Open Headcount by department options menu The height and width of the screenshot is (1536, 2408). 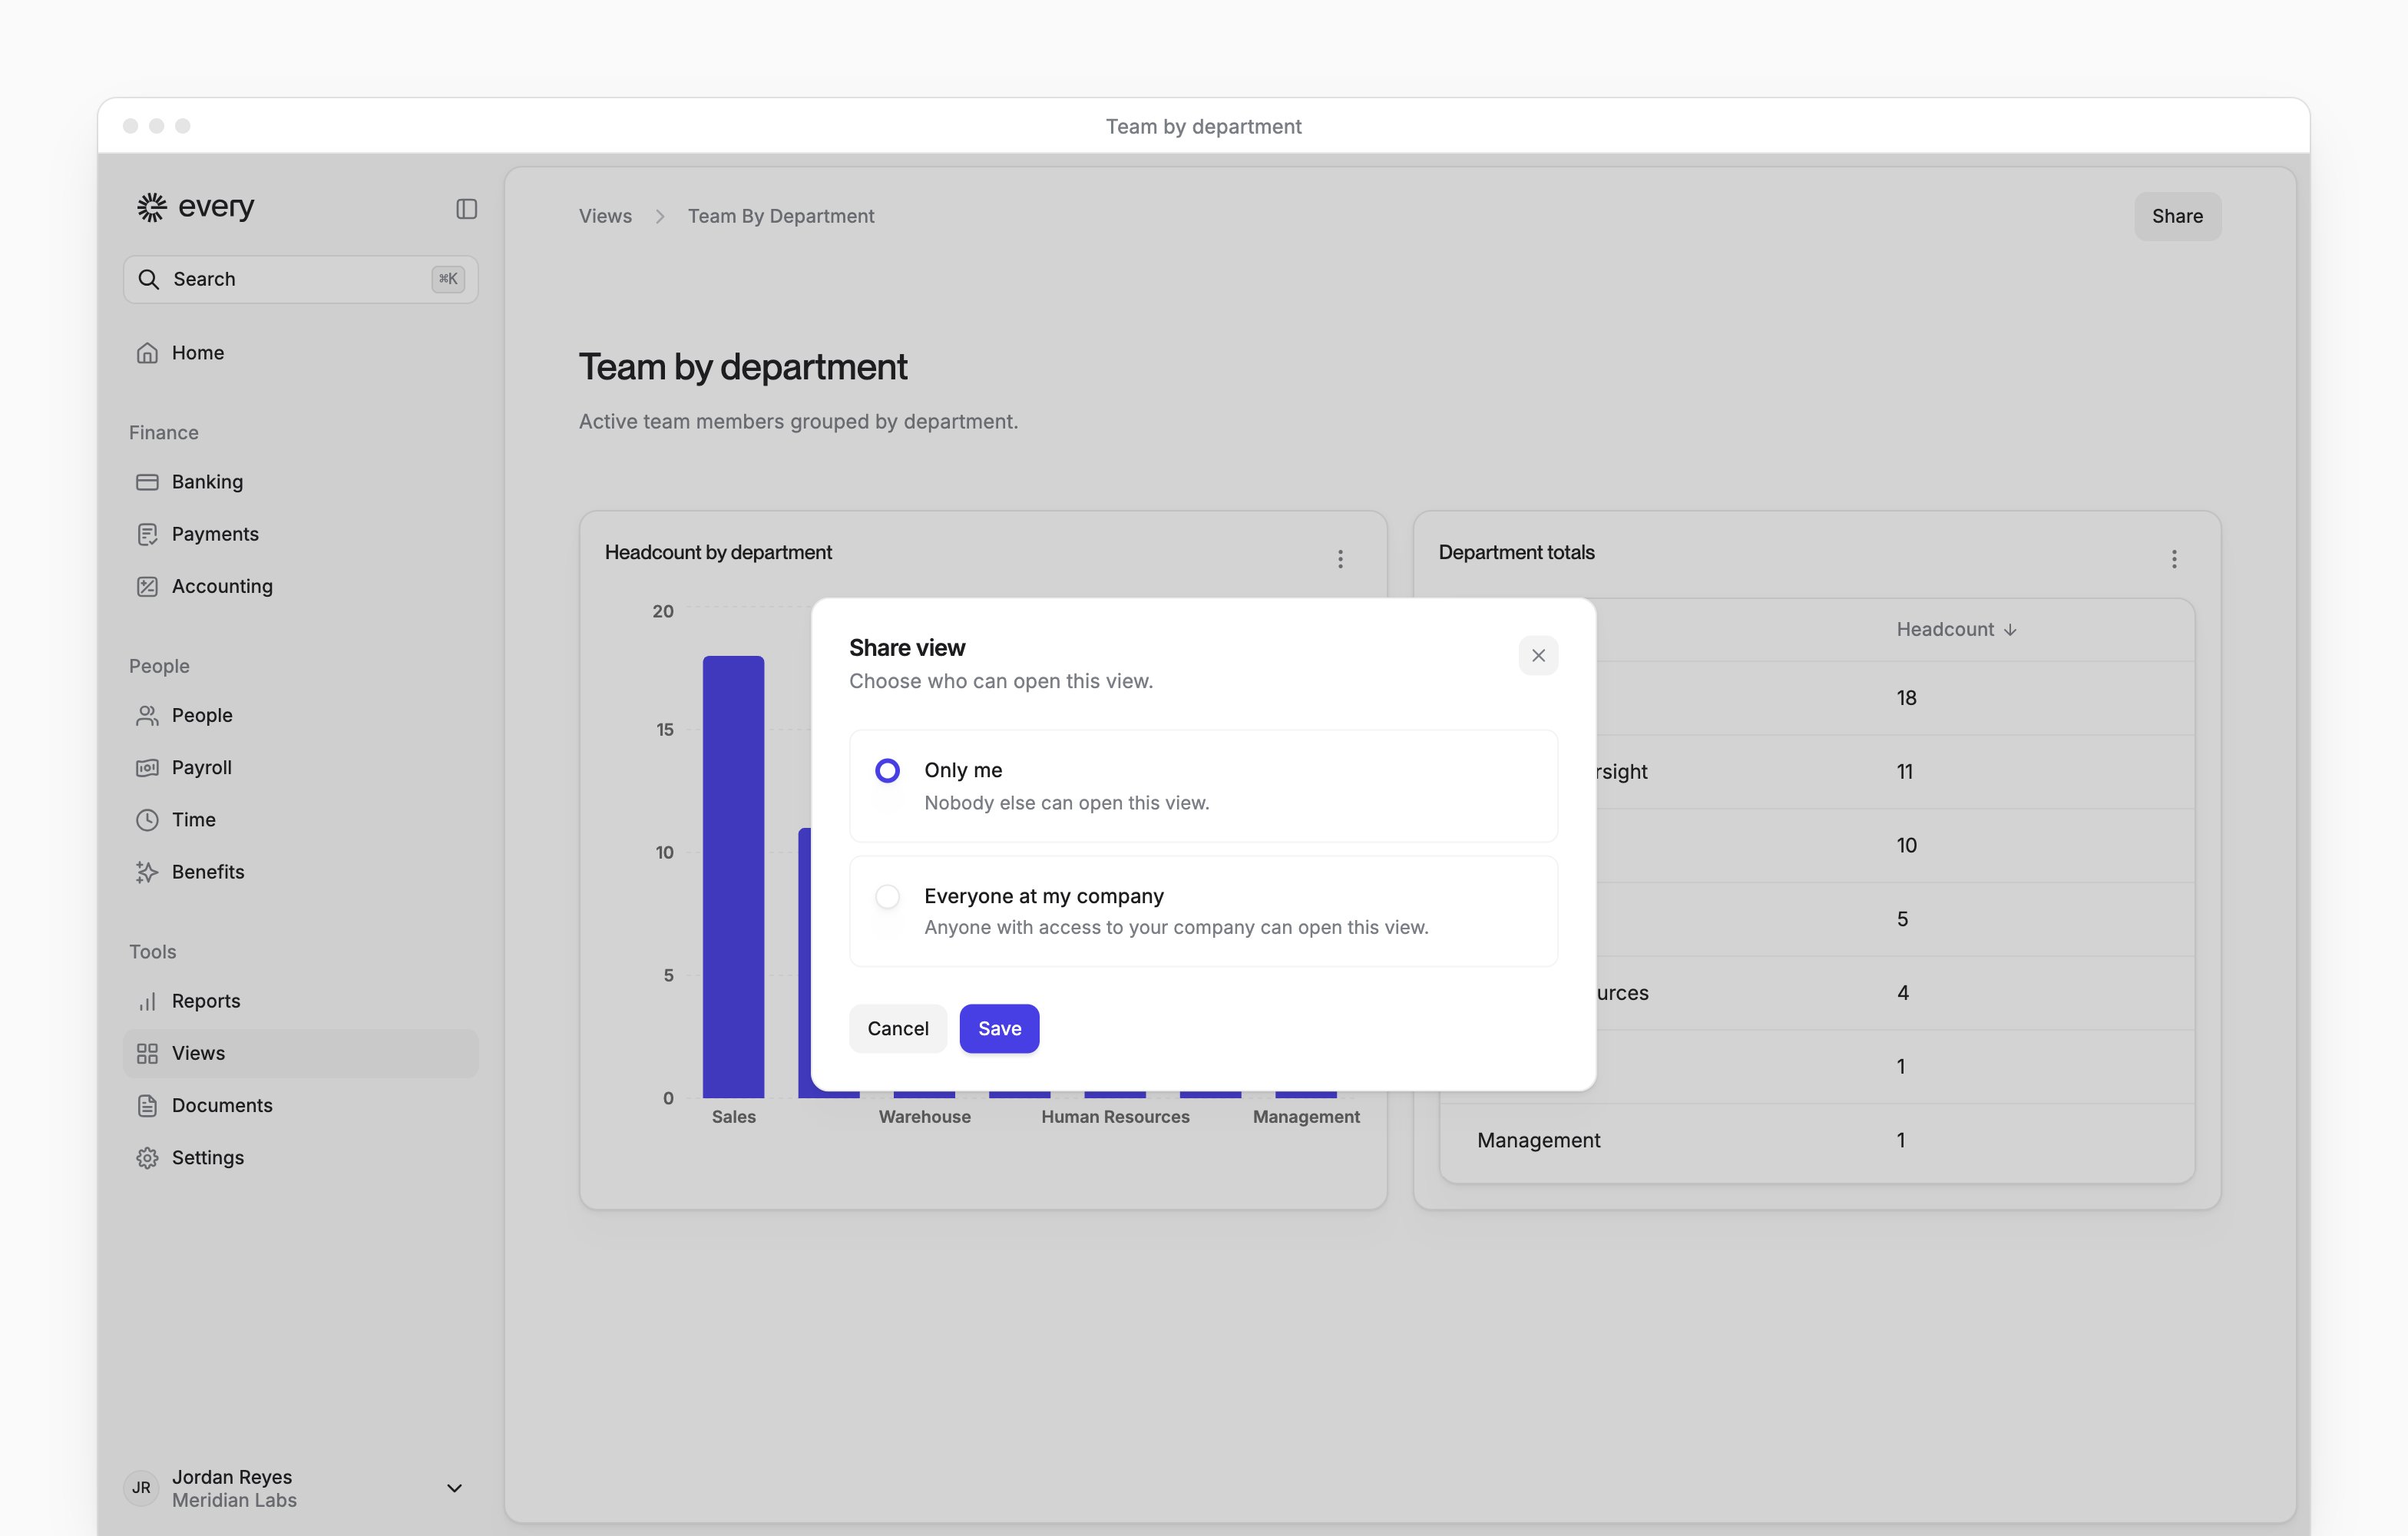coord(1340,559)
